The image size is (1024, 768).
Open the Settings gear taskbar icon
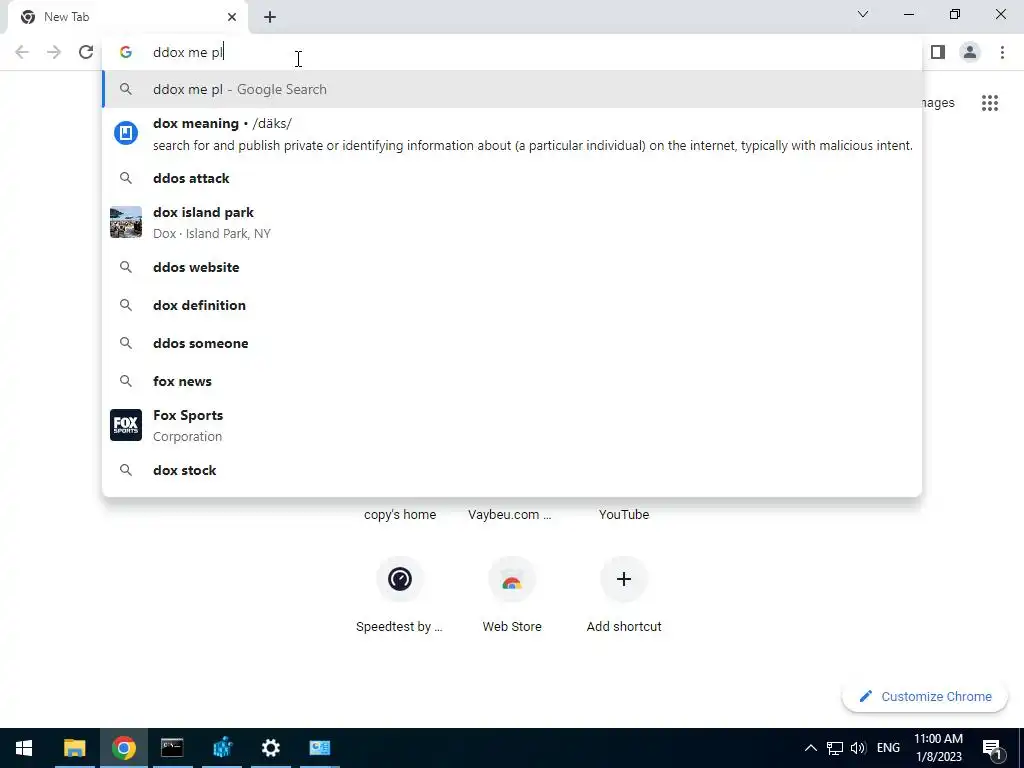(x=270, y=748)
